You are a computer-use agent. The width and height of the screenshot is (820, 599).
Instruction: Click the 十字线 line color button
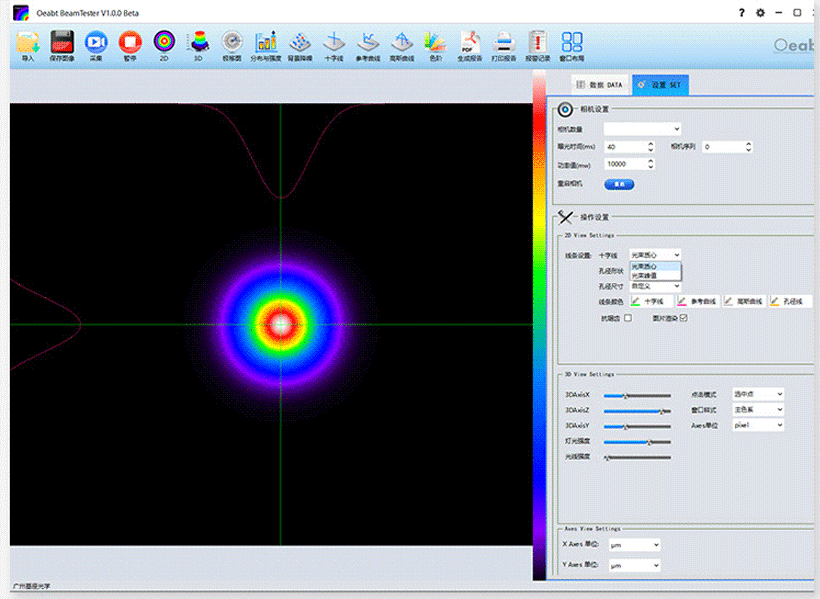click(x=650, y=301)
